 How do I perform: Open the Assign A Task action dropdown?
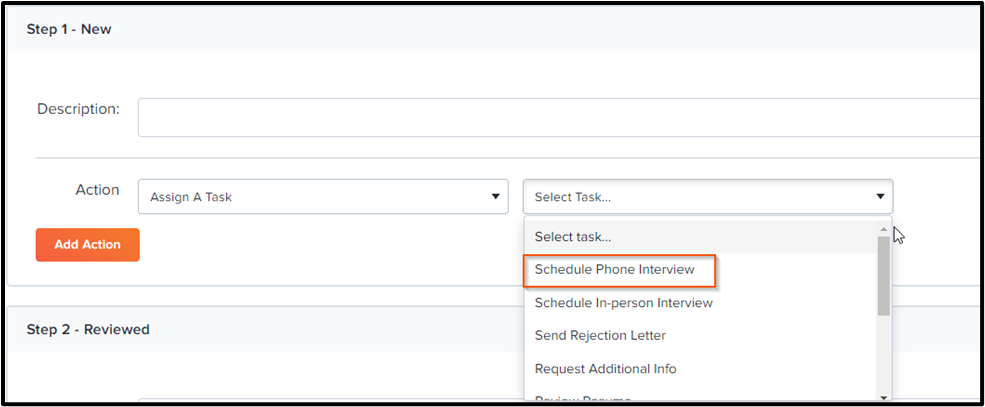point(323,197)
